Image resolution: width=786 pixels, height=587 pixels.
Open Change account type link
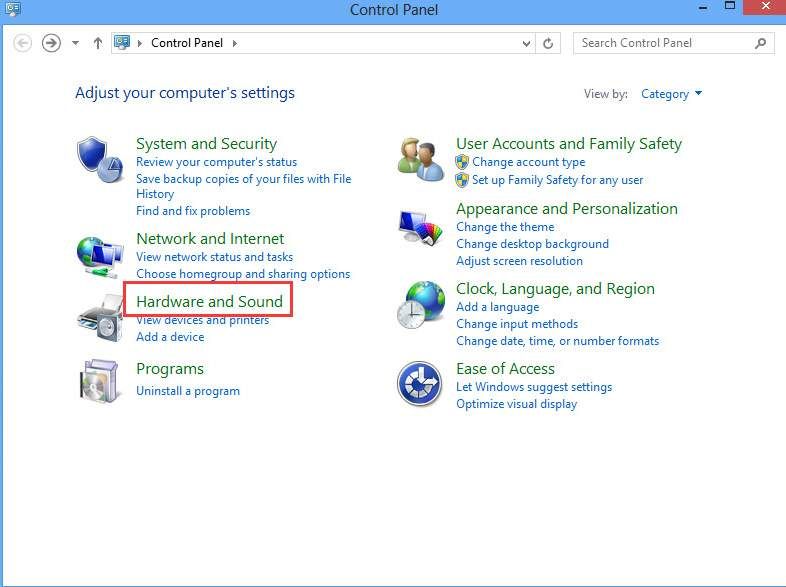(528, 162)
